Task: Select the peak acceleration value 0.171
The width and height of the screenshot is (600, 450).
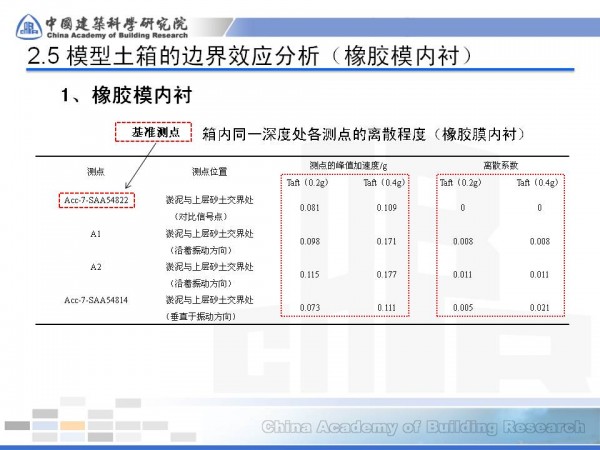Action: [386, 241]
